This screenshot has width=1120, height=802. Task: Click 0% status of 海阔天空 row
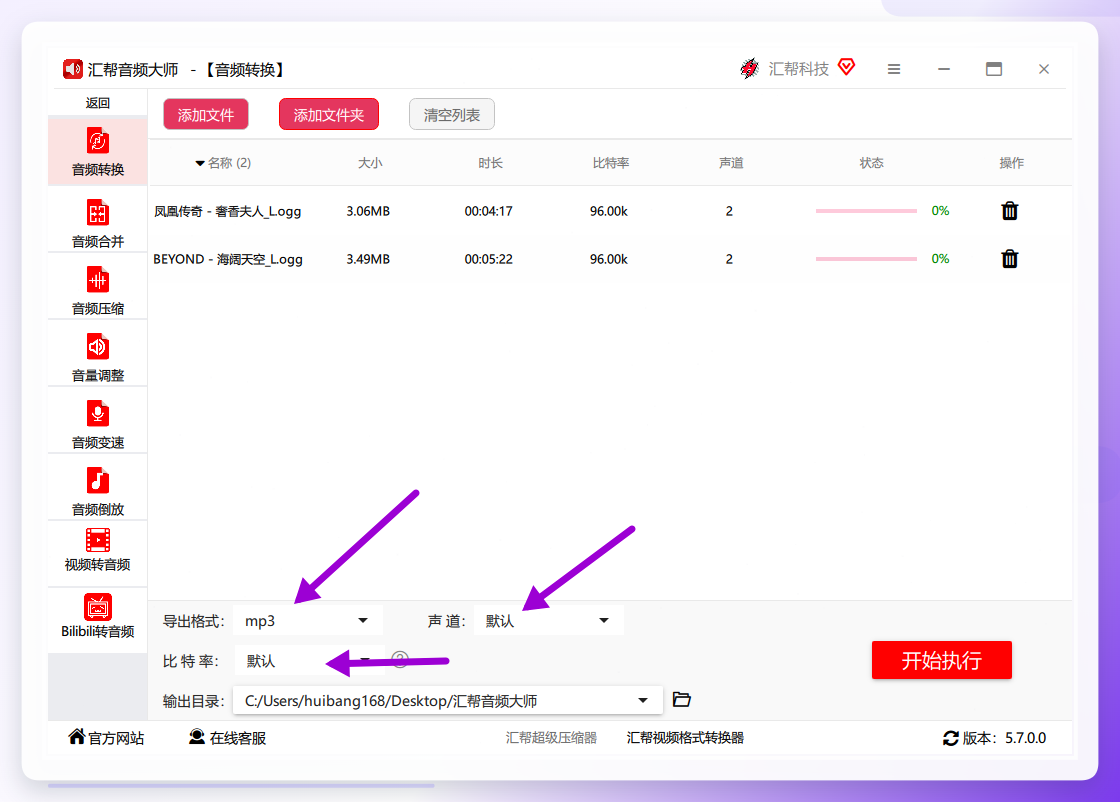[940, 259]
